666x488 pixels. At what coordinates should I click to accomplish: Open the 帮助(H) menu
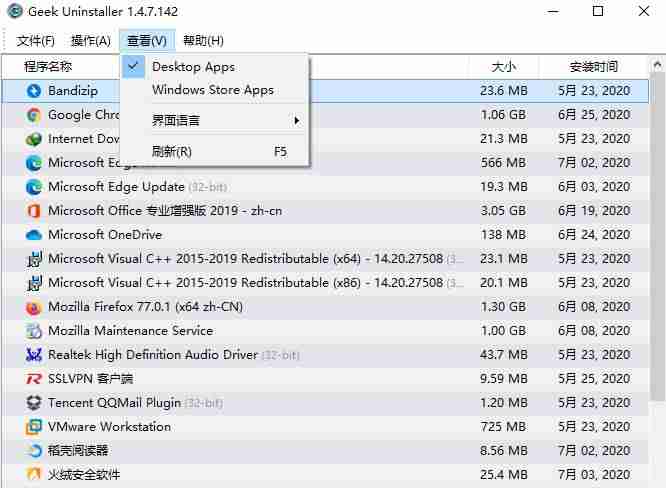(203, 41)
